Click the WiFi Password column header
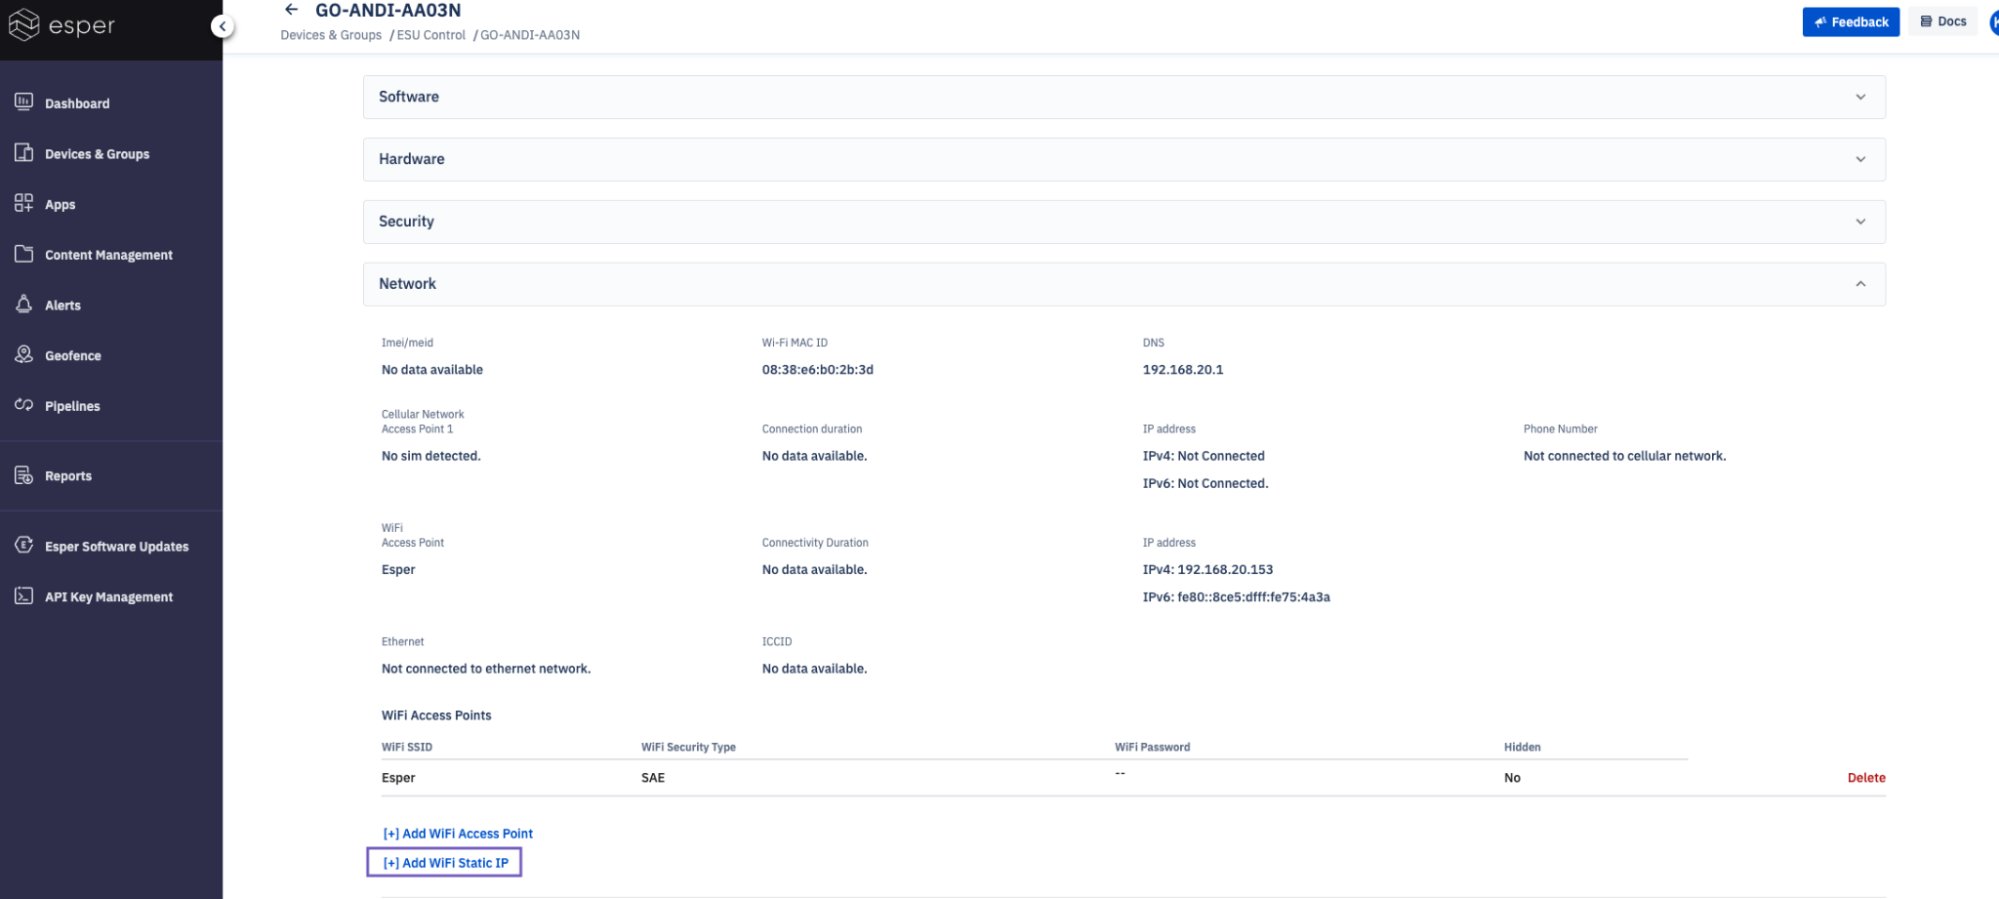Screen dimensions: 1999x899 1152,747
